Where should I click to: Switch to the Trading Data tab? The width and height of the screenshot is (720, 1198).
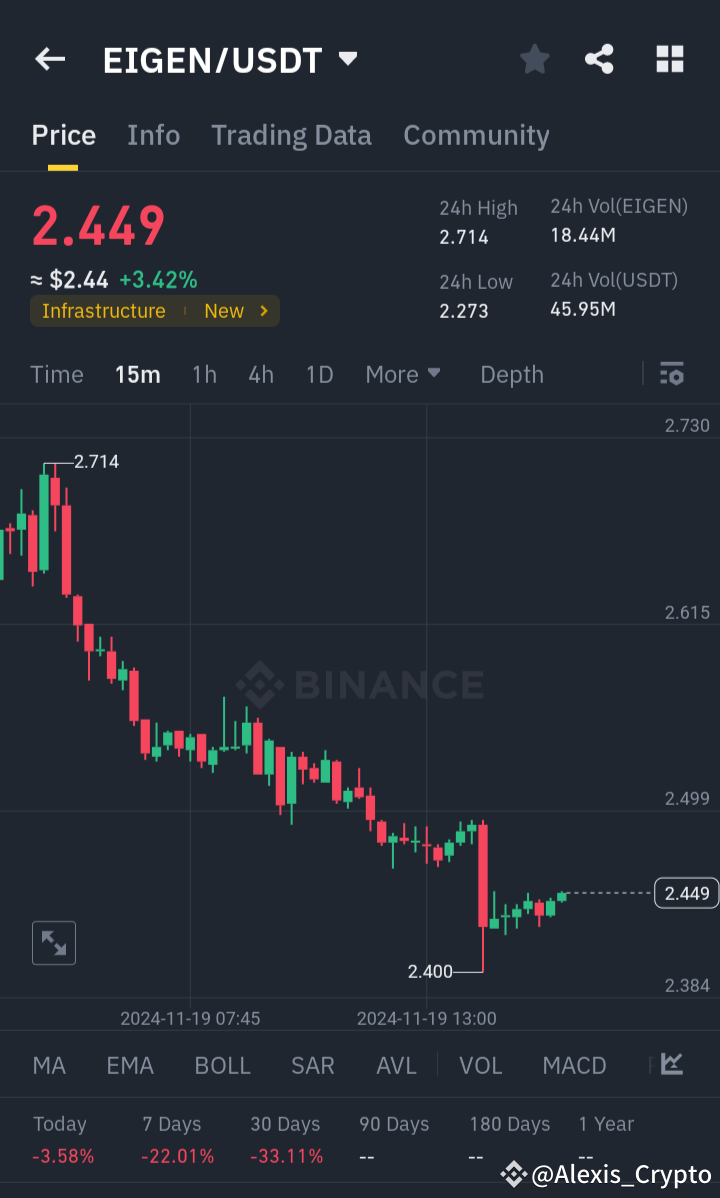pyautogui.click(x=291, y=135)
